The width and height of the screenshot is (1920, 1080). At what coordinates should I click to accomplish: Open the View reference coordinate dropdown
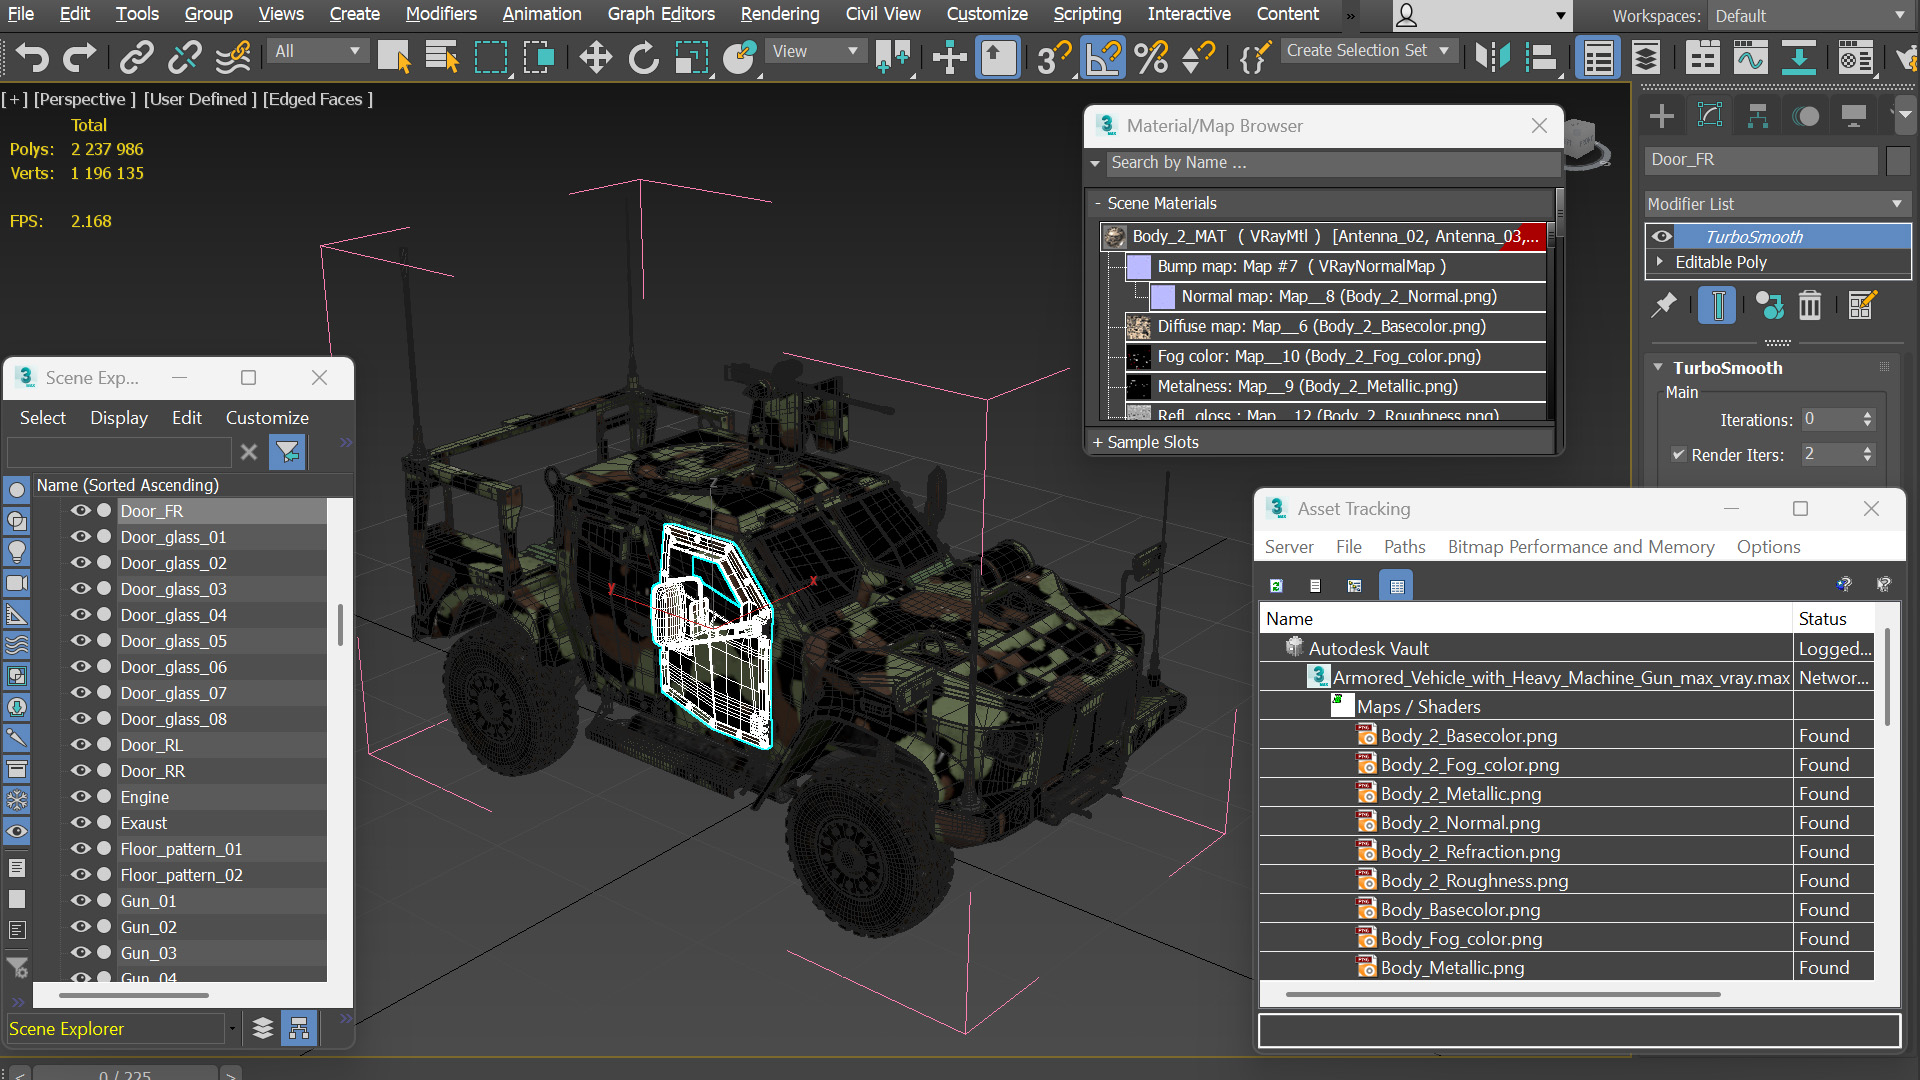click(x=815, y=51)
